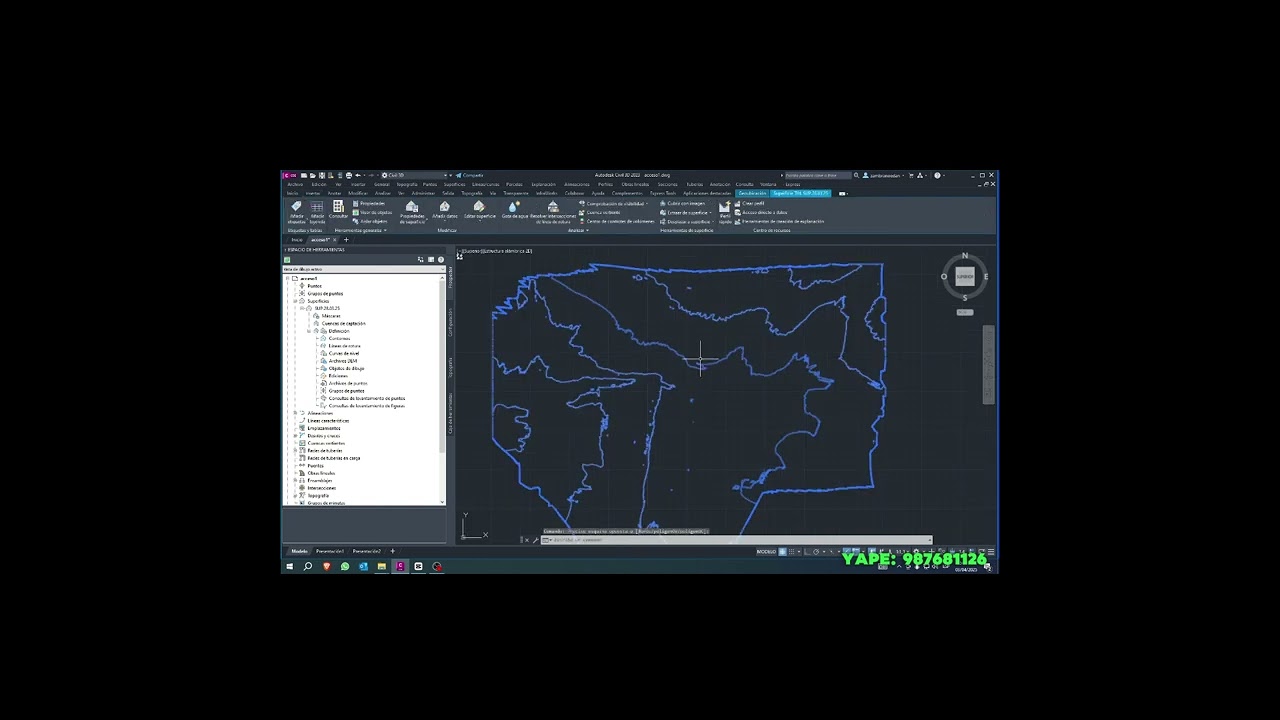Expand the Alineaciones tree node
This screenshot has height=720, width=1280.
[x=295, y=412]
